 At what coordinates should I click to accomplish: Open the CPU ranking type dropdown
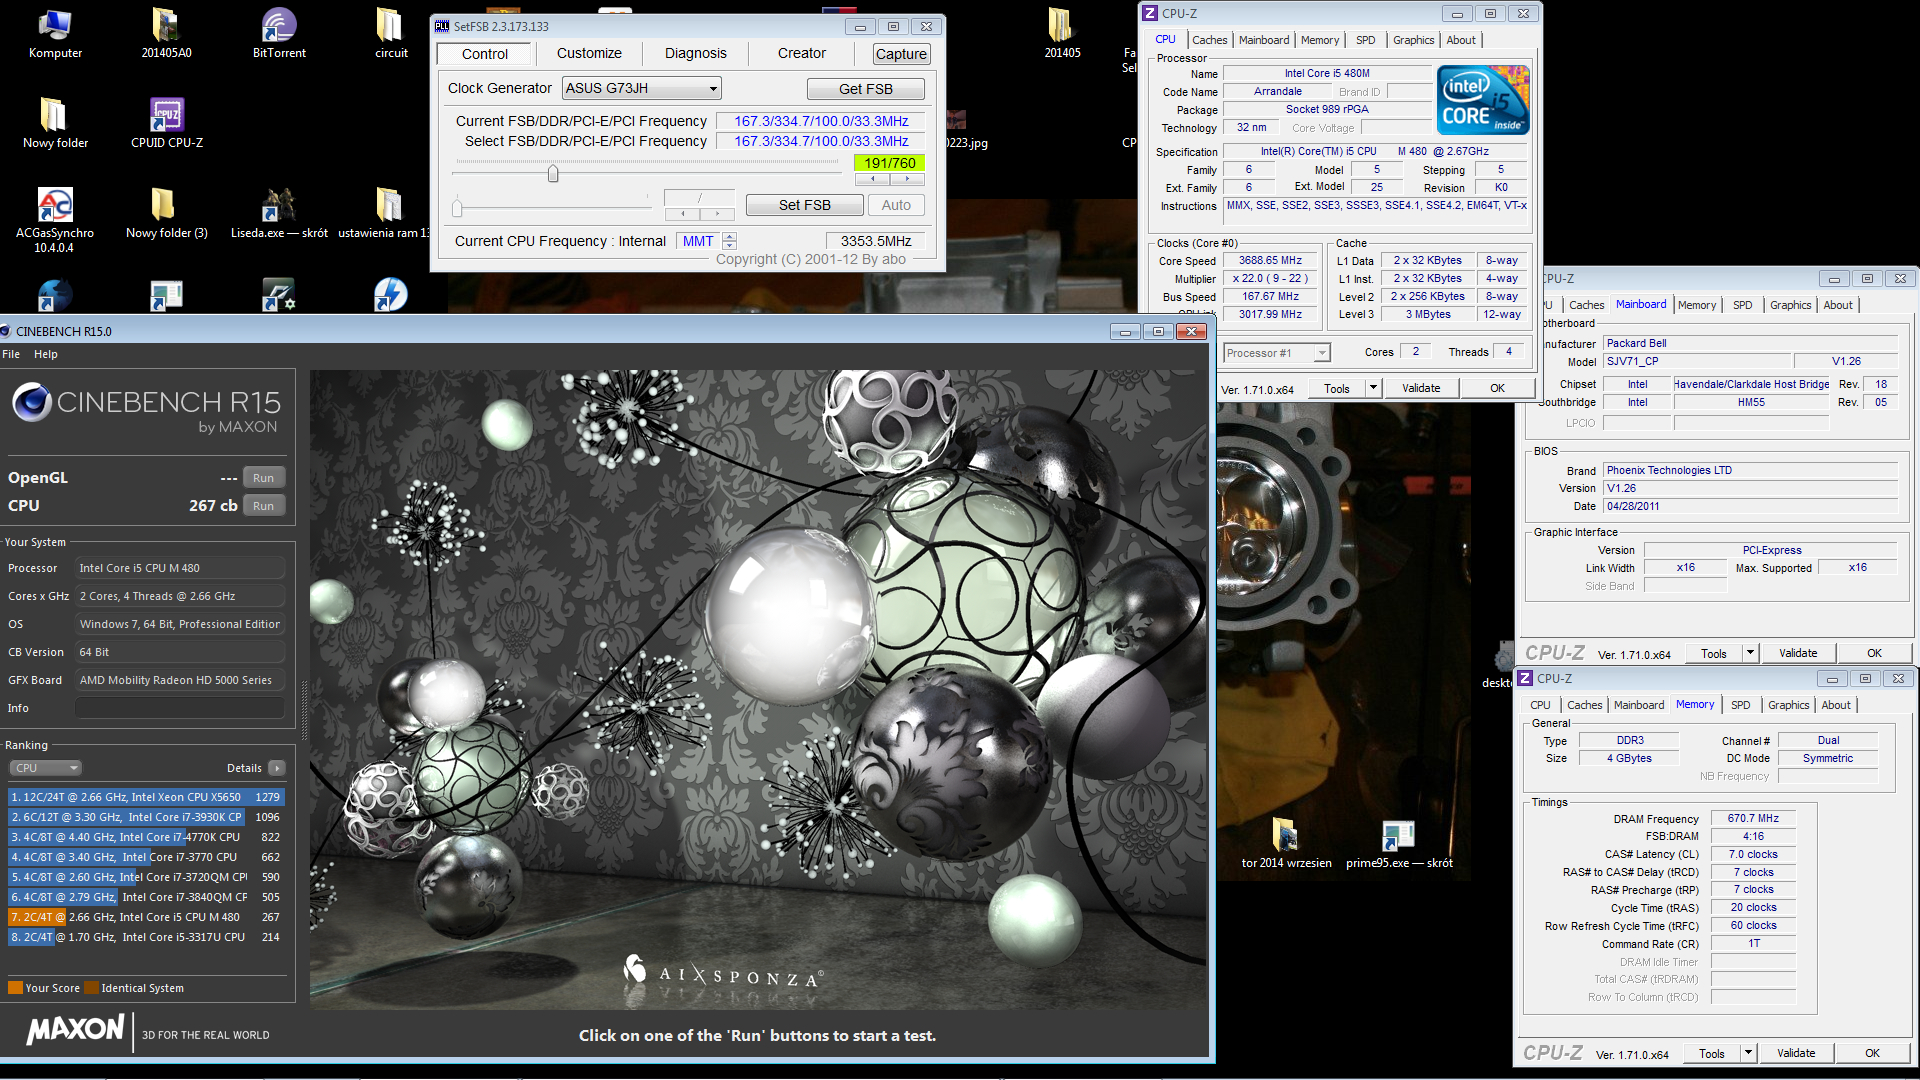(46, 768)
